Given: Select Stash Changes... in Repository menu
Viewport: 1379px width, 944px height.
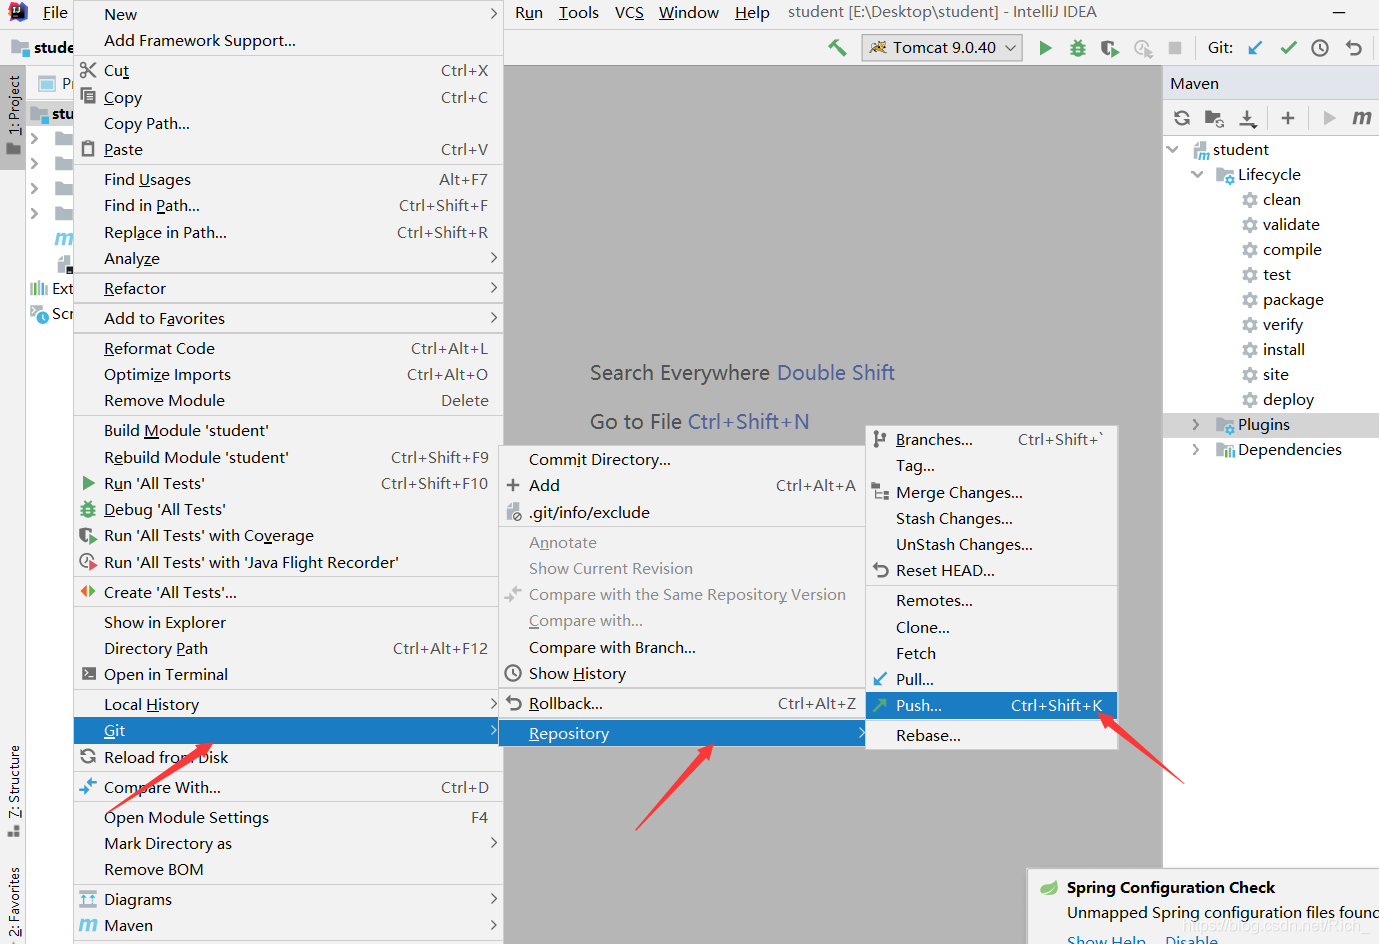Looking at the screenshot, I should click(991, 518).
